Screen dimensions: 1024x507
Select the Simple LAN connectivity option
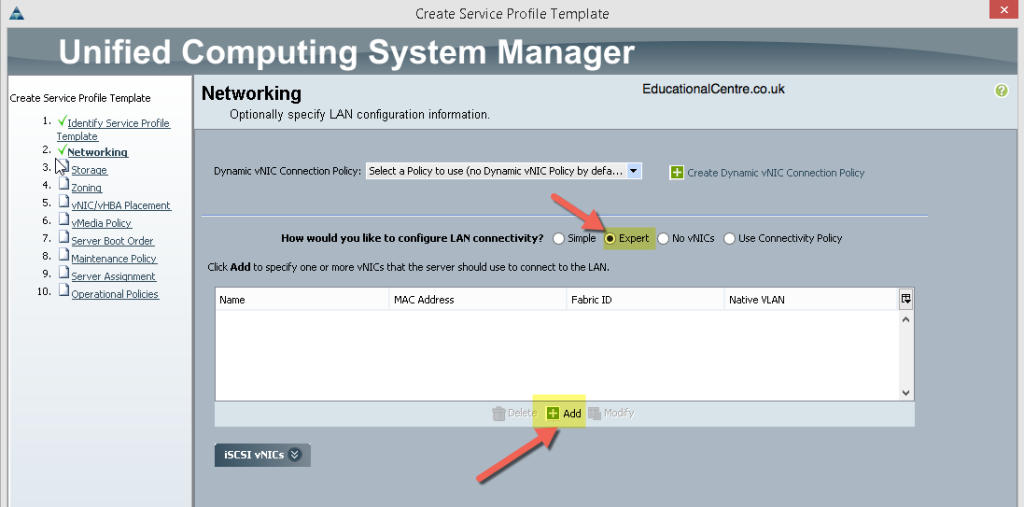tap(558, 238)
